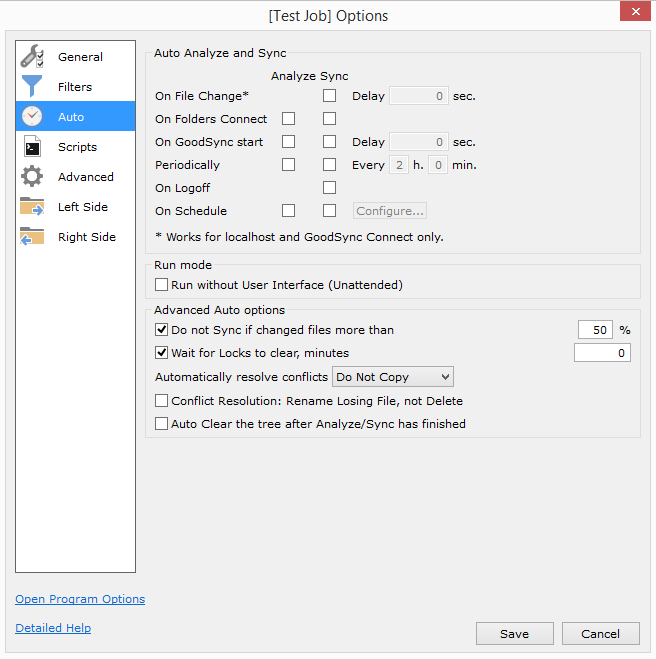Uncheck Do not Sync if changed files
The height and width of the screenshot is (659, 656).
[162, 330]
